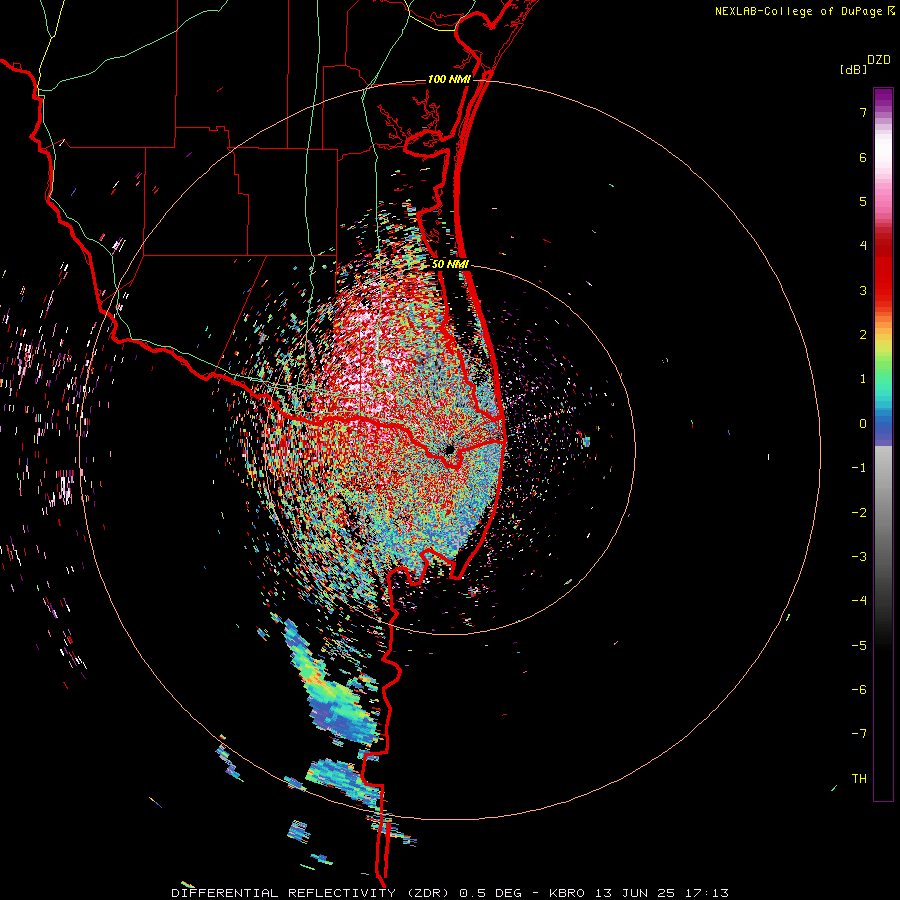The height and width of the screenshot is (900, 900).
Task: Click the -3 scale value
Action: 859,557
